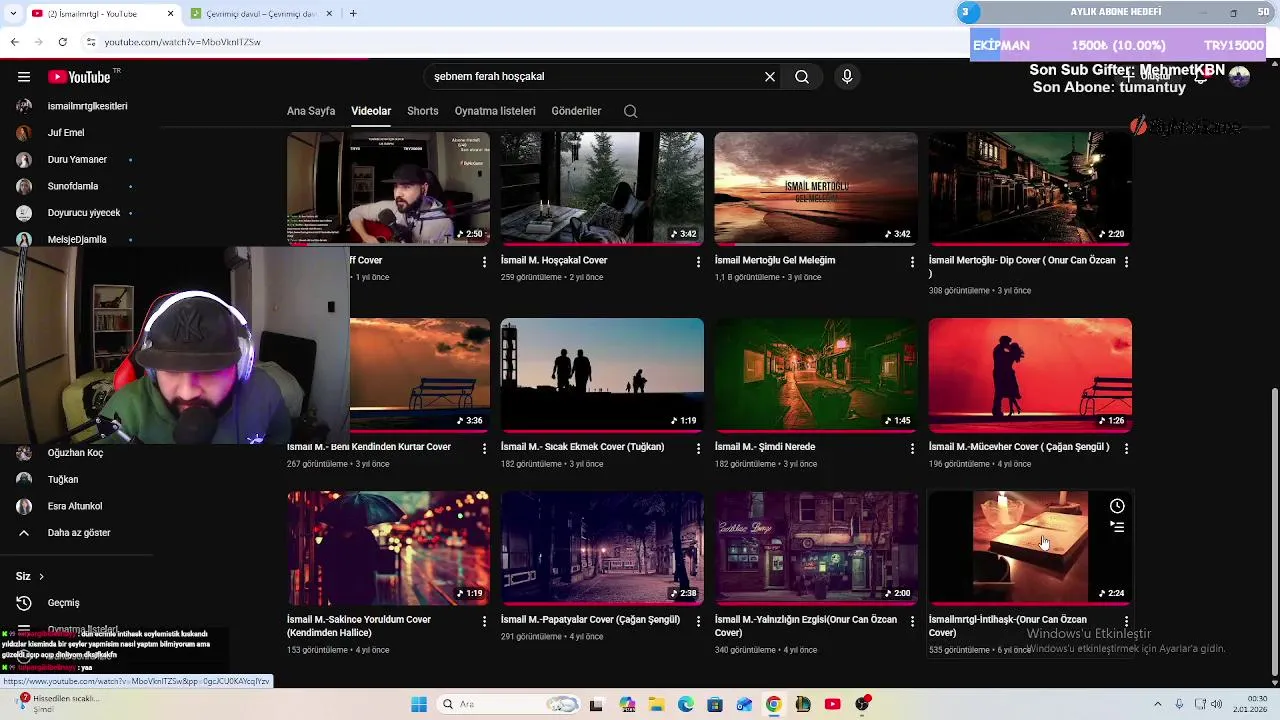Open Microsoft Edge from taskbar
1280x720 pixels.
686,704
